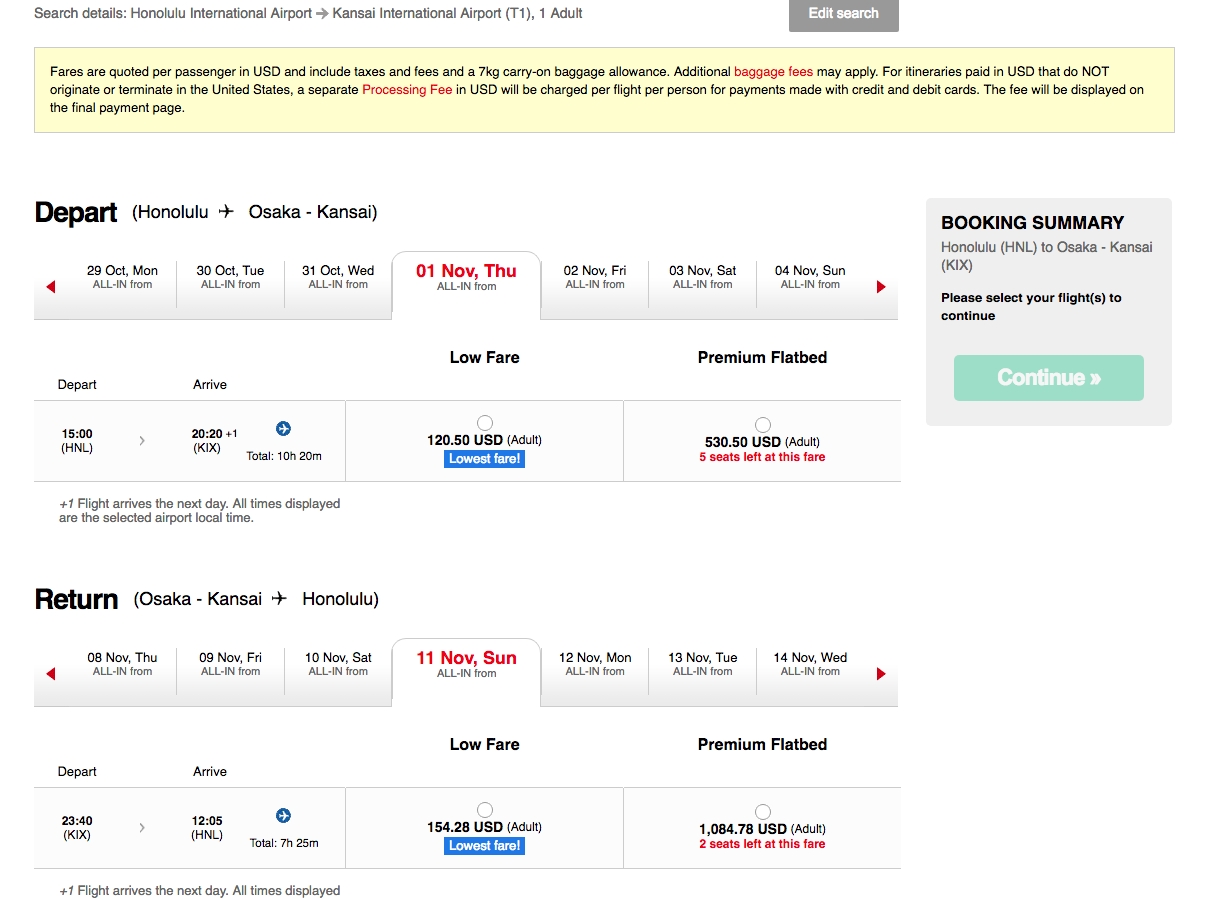Open the baggage fees link
The width and height of the screenshot is (1229, 899).
pos(773,71)
